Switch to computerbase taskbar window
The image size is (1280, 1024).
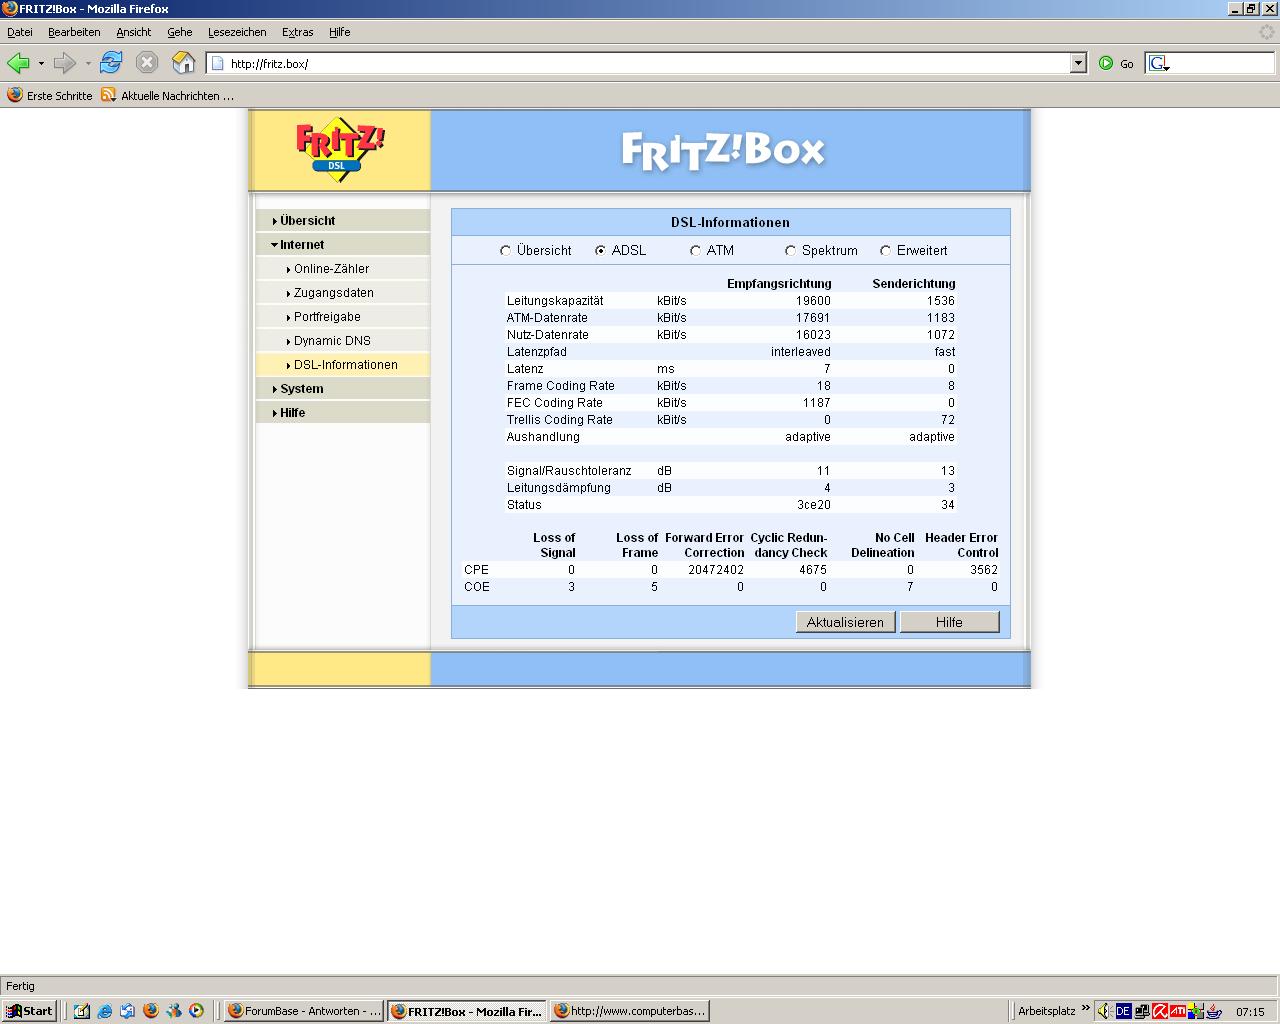coord(630,1011)
